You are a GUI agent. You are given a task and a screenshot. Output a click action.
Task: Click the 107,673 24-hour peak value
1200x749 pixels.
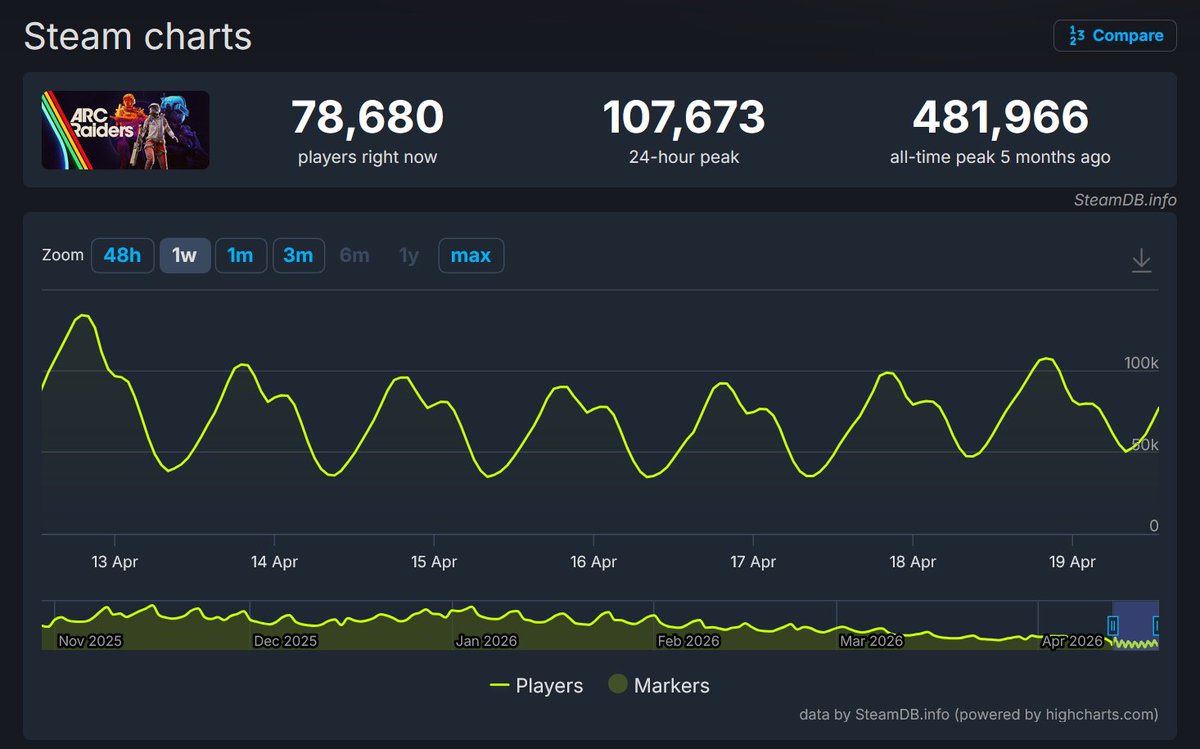click(684, 118)
